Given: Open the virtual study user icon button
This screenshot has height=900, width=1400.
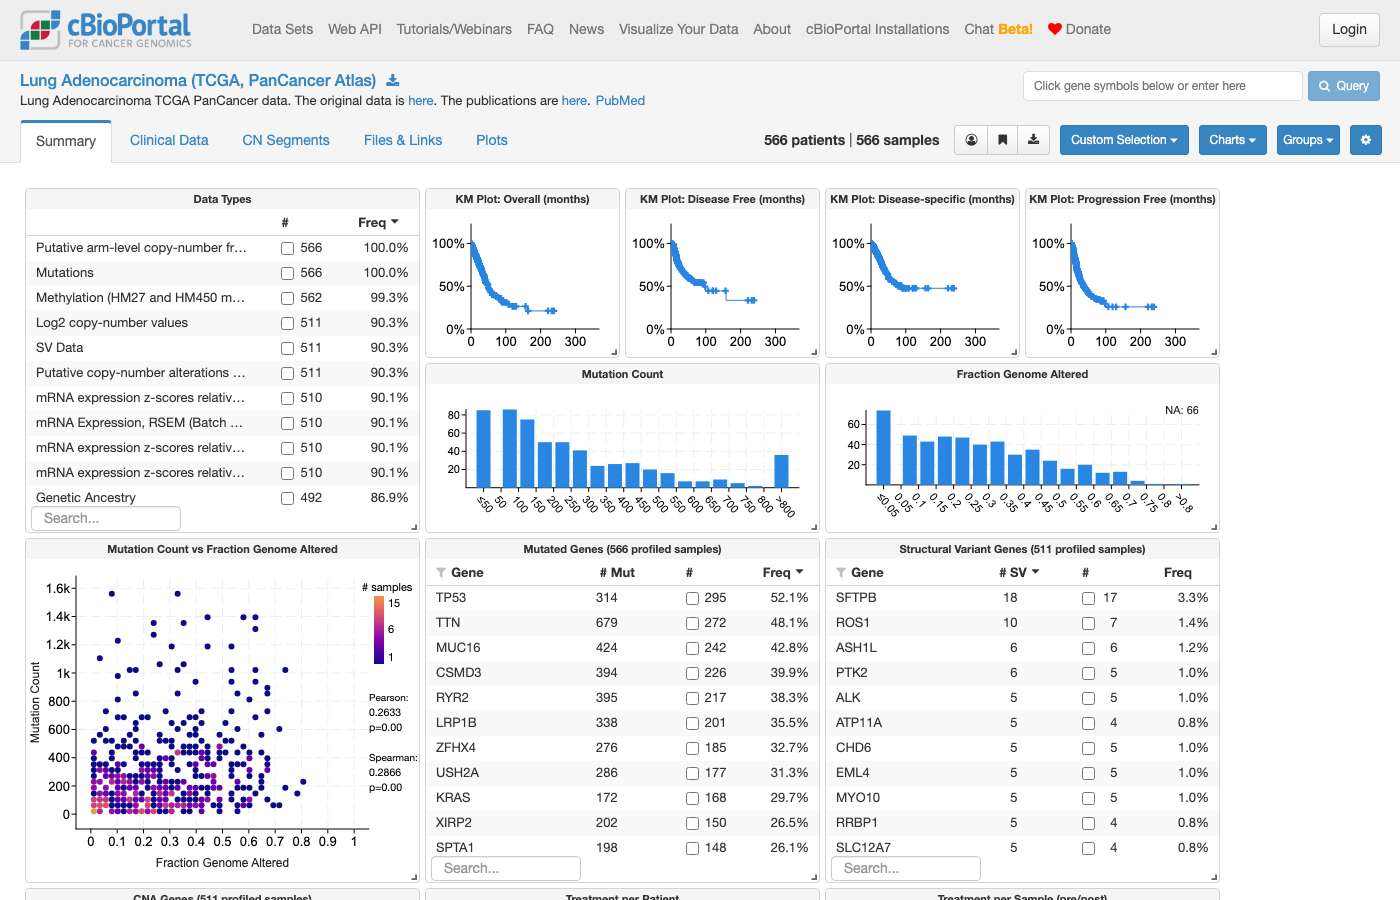Looking at the screenshot, I should 971,140.
